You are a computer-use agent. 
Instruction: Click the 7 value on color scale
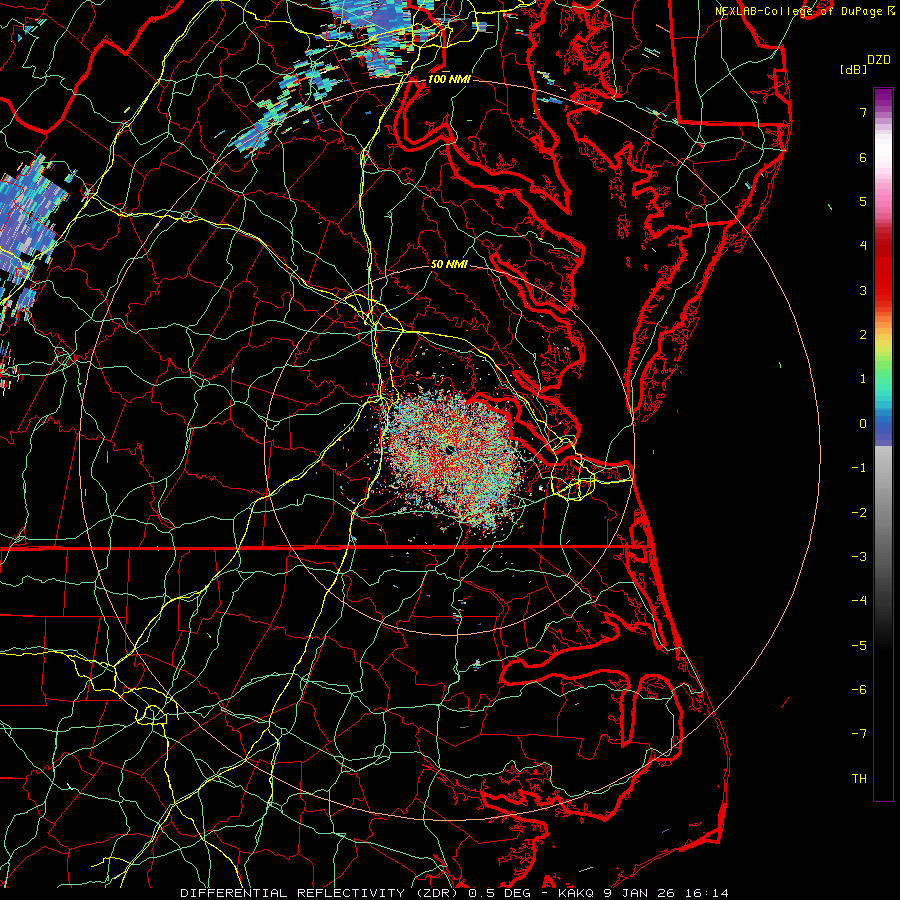click(x=863, y=112)
